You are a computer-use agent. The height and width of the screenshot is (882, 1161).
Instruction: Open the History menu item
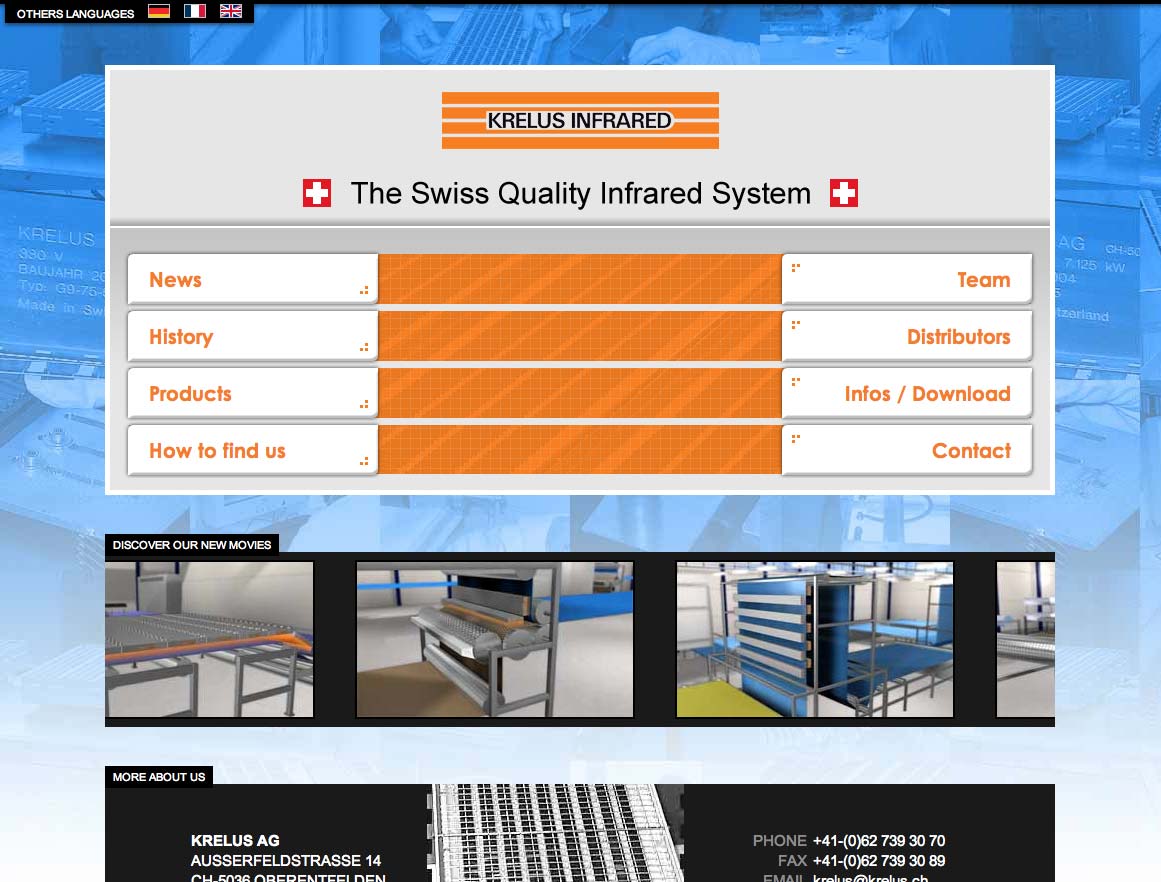pyautogui.click(x=252, y=336)
